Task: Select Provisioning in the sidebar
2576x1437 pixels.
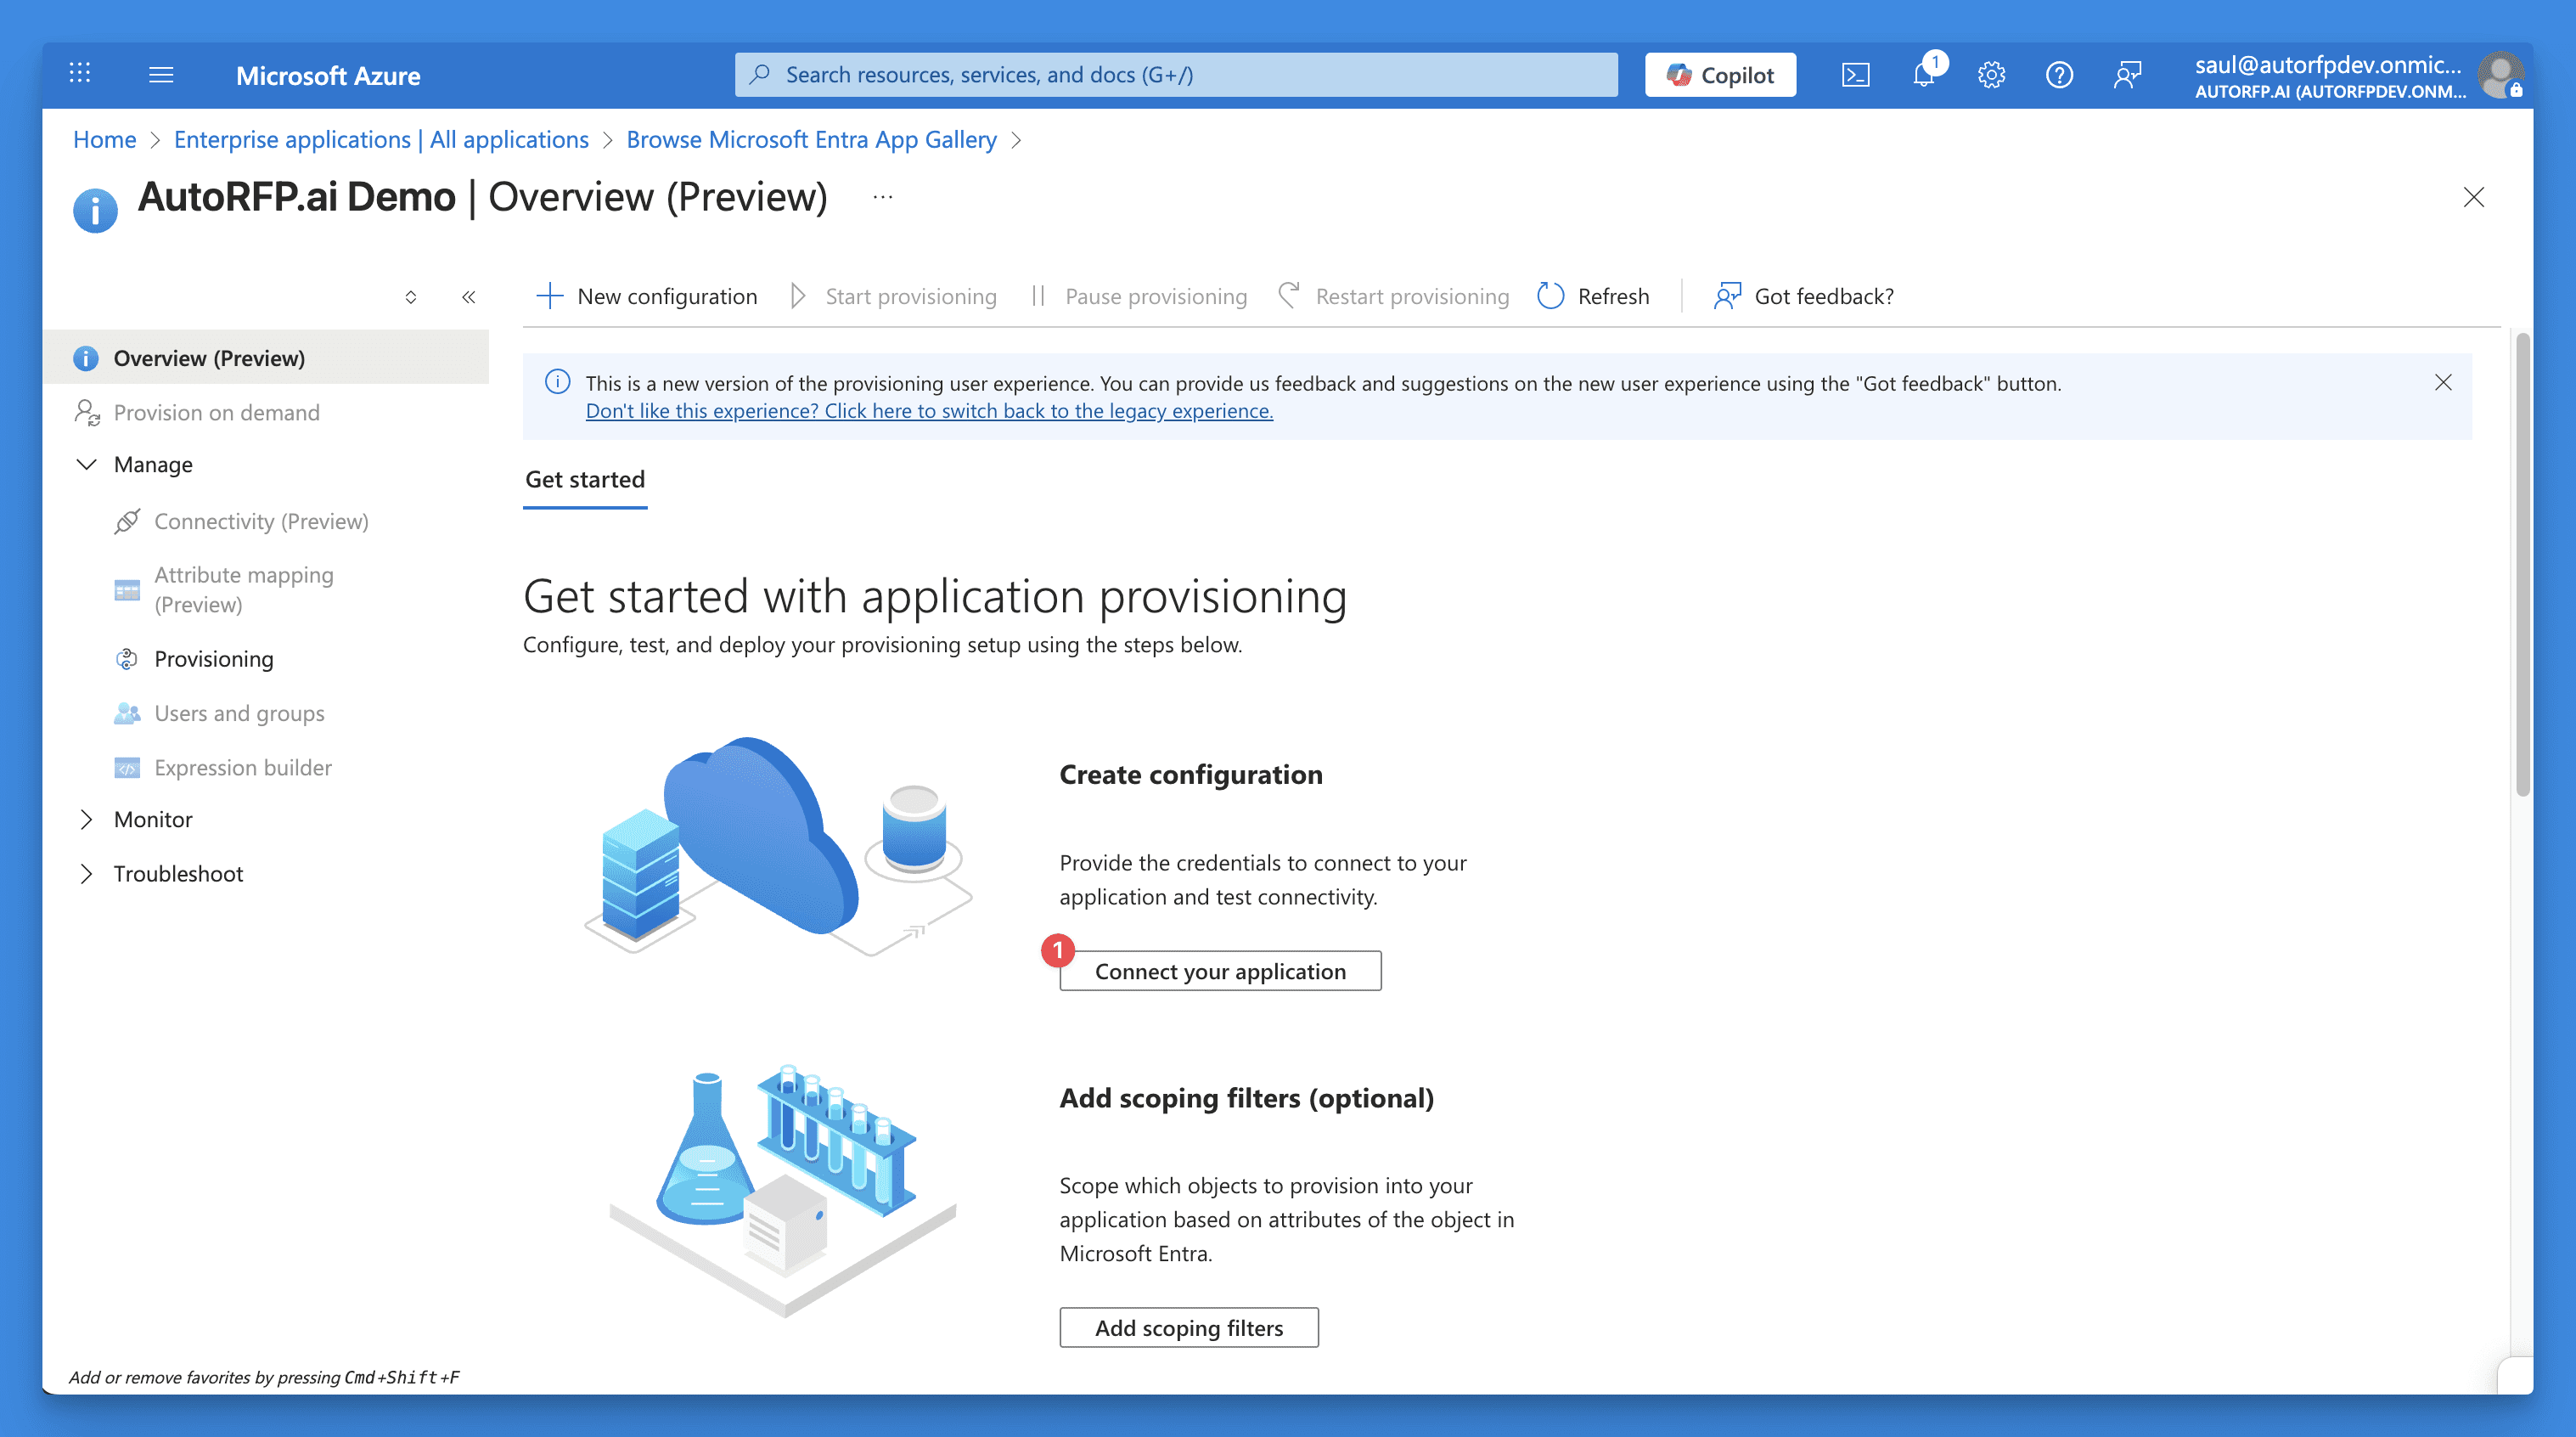Action: [213, 659]
